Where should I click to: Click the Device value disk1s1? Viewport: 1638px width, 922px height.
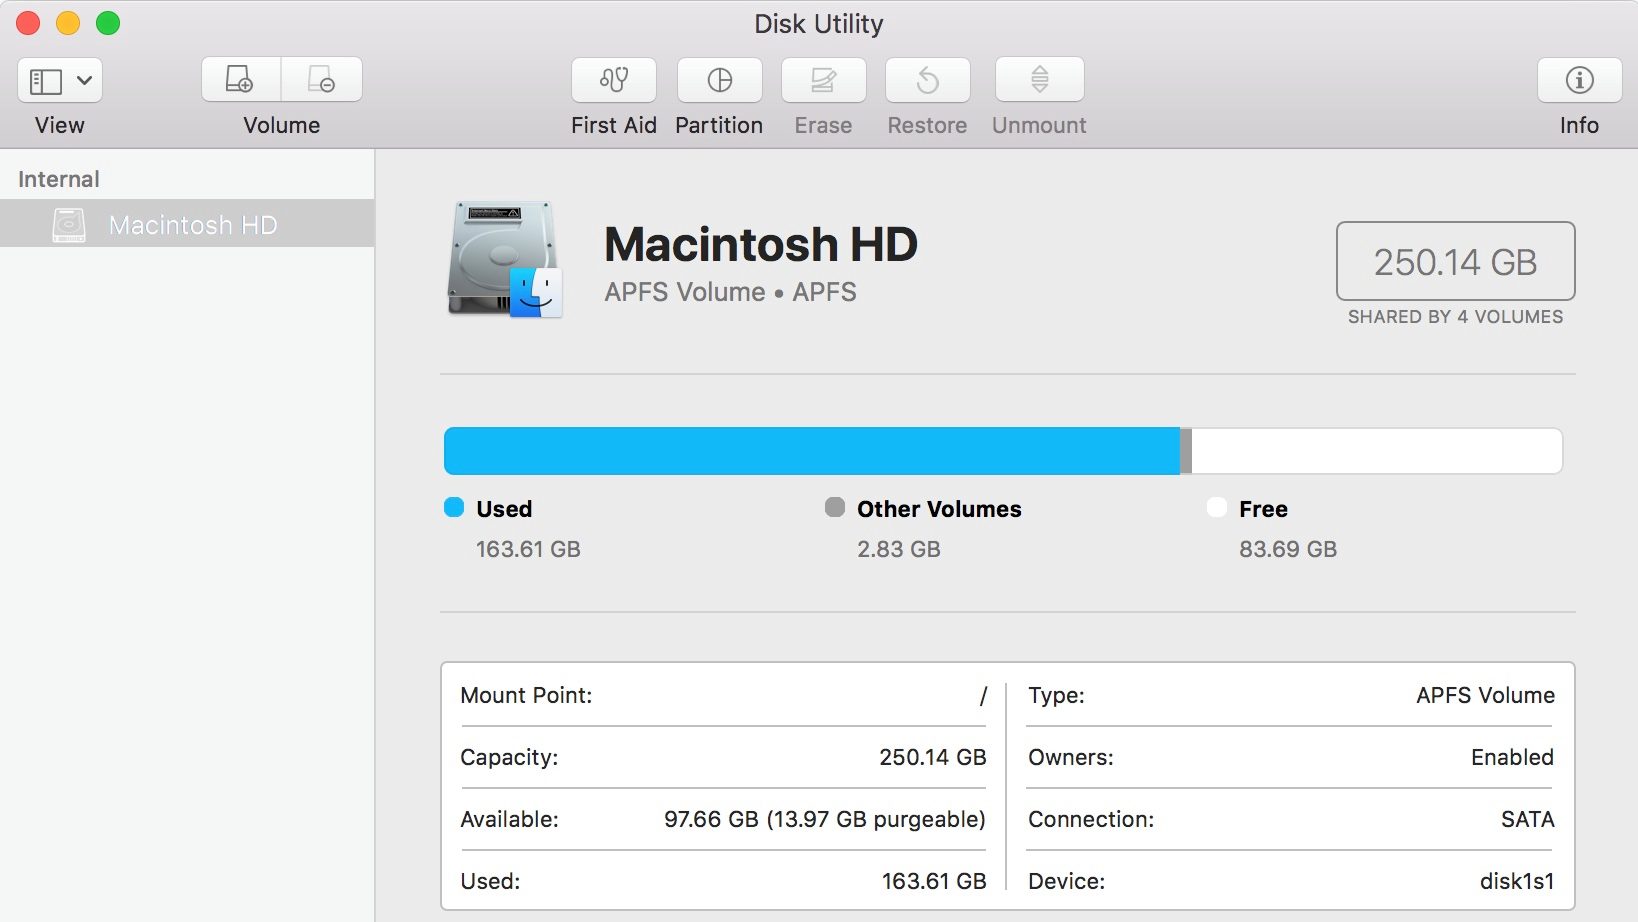[1516, 881]
